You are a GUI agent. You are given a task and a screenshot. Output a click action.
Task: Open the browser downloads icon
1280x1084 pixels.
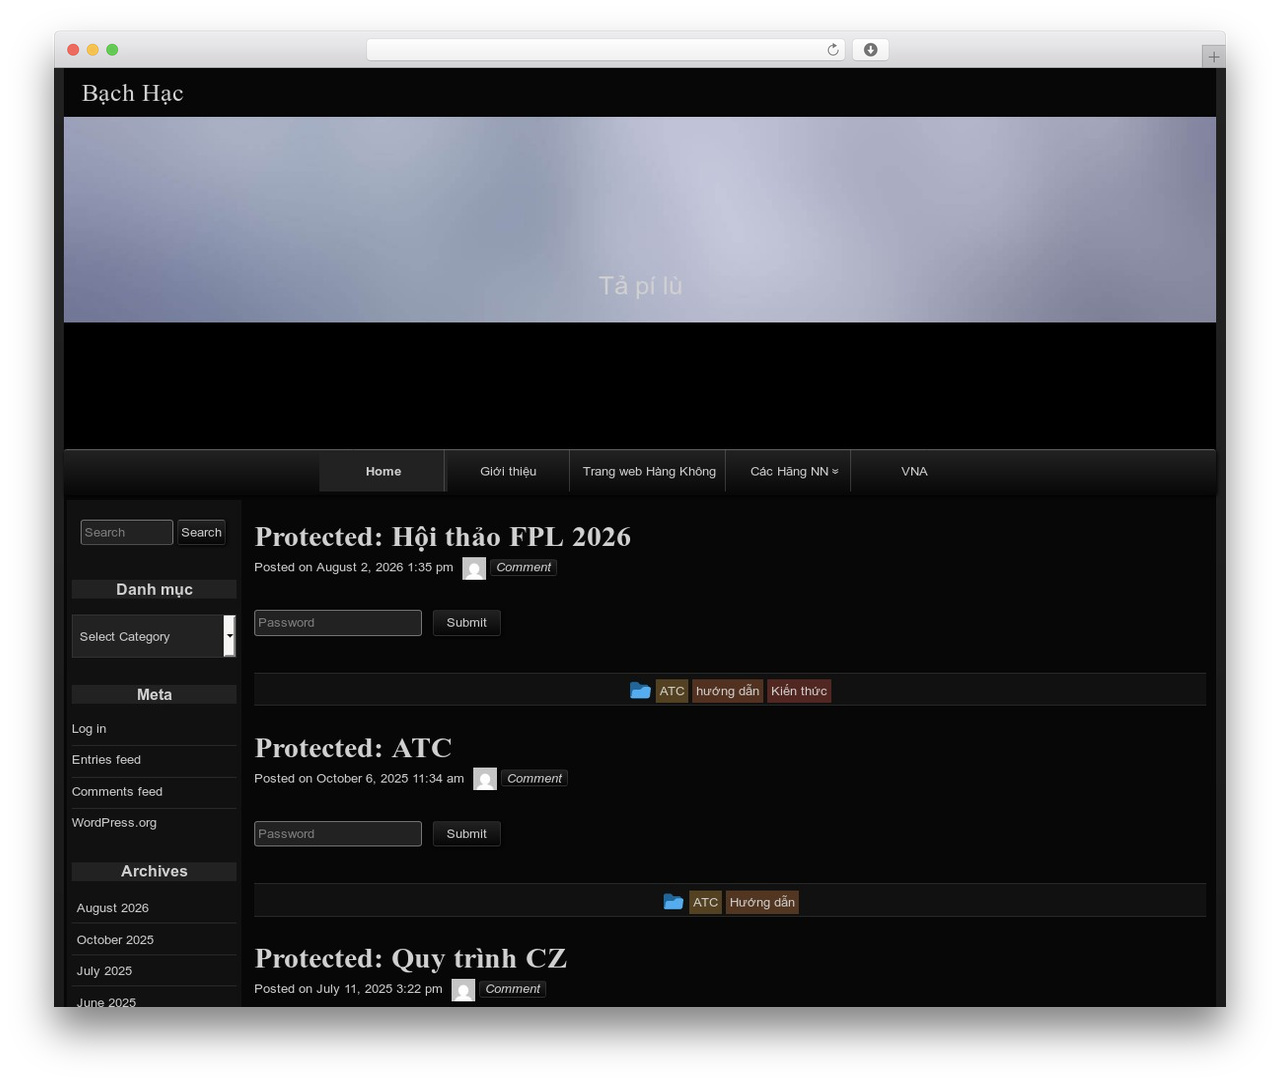(x=871, y=50)
